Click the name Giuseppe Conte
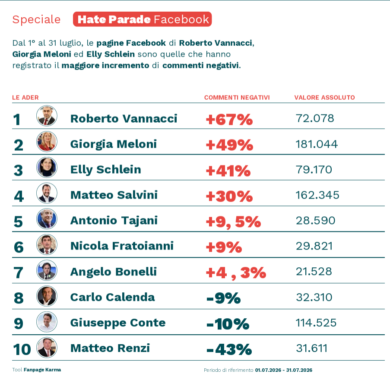390x380 pixels. pyautogui.click(x=118, y=323)
